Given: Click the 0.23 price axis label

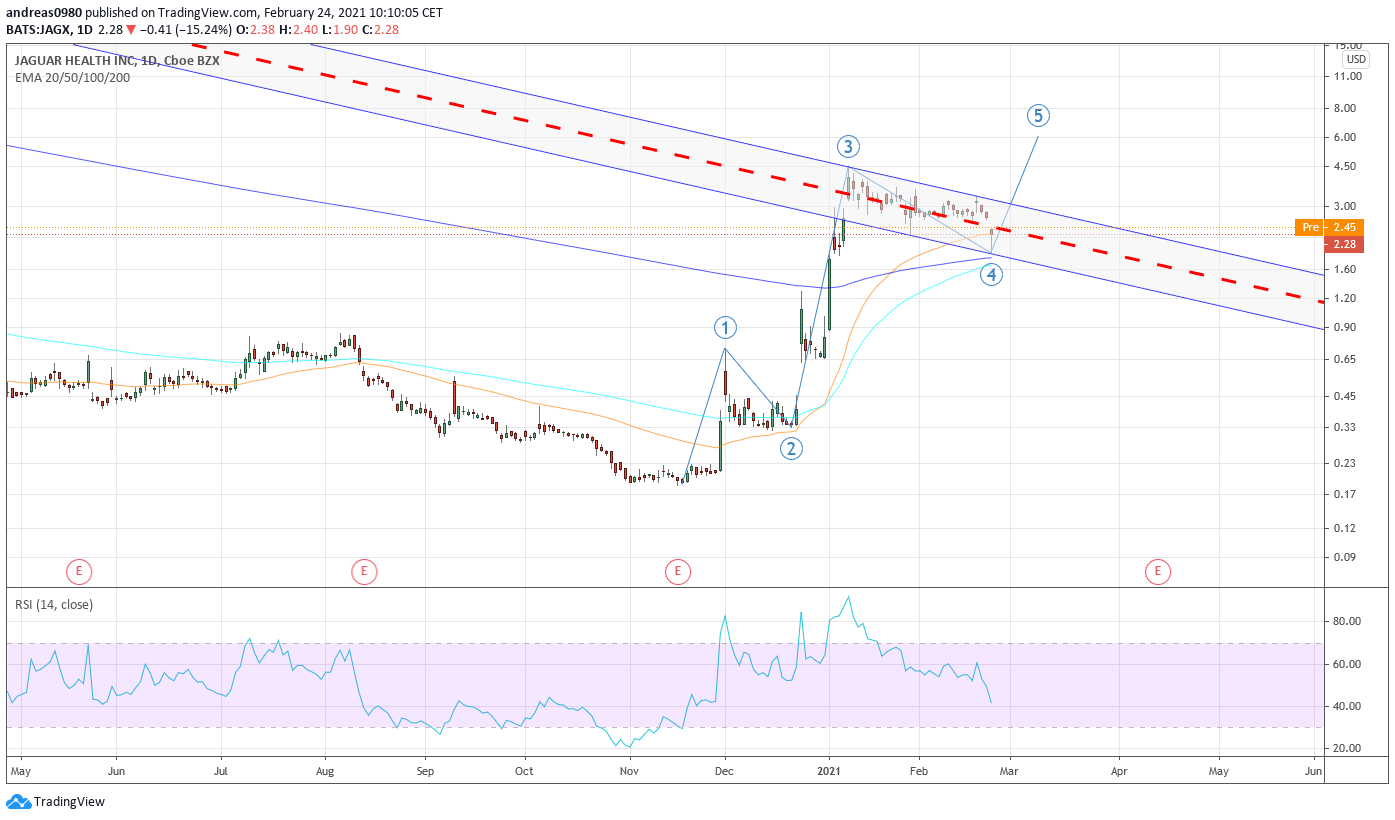Looking at the screenshot, I should [x=1343, y=463].
